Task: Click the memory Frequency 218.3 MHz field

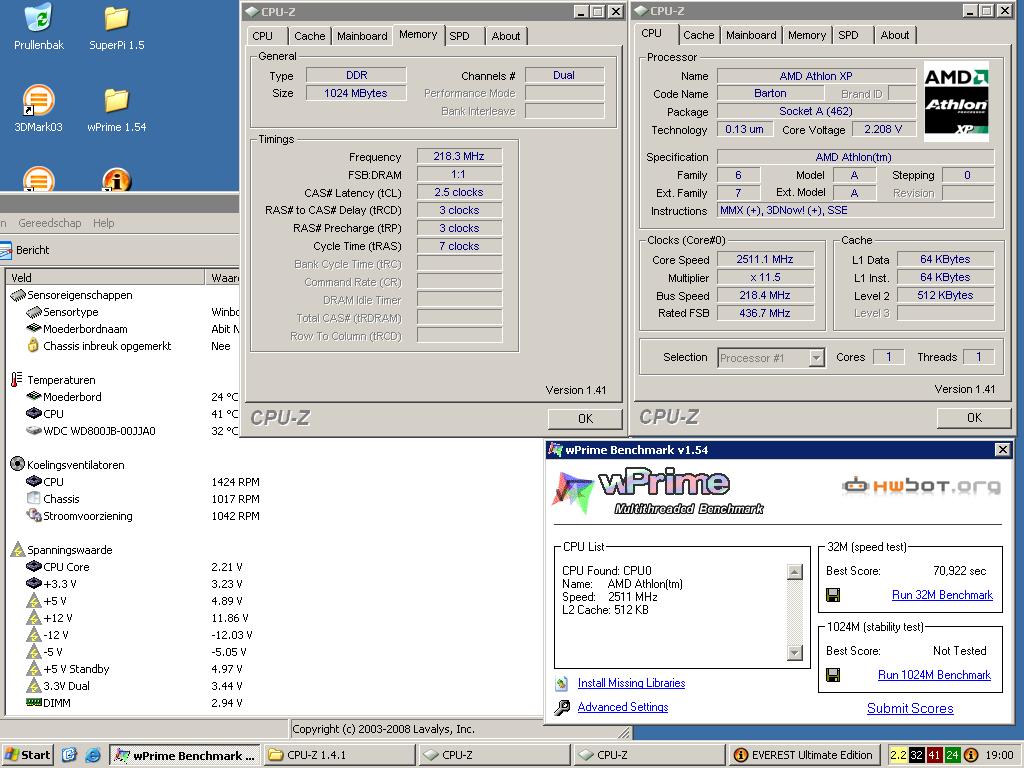Action: (459, 157)
